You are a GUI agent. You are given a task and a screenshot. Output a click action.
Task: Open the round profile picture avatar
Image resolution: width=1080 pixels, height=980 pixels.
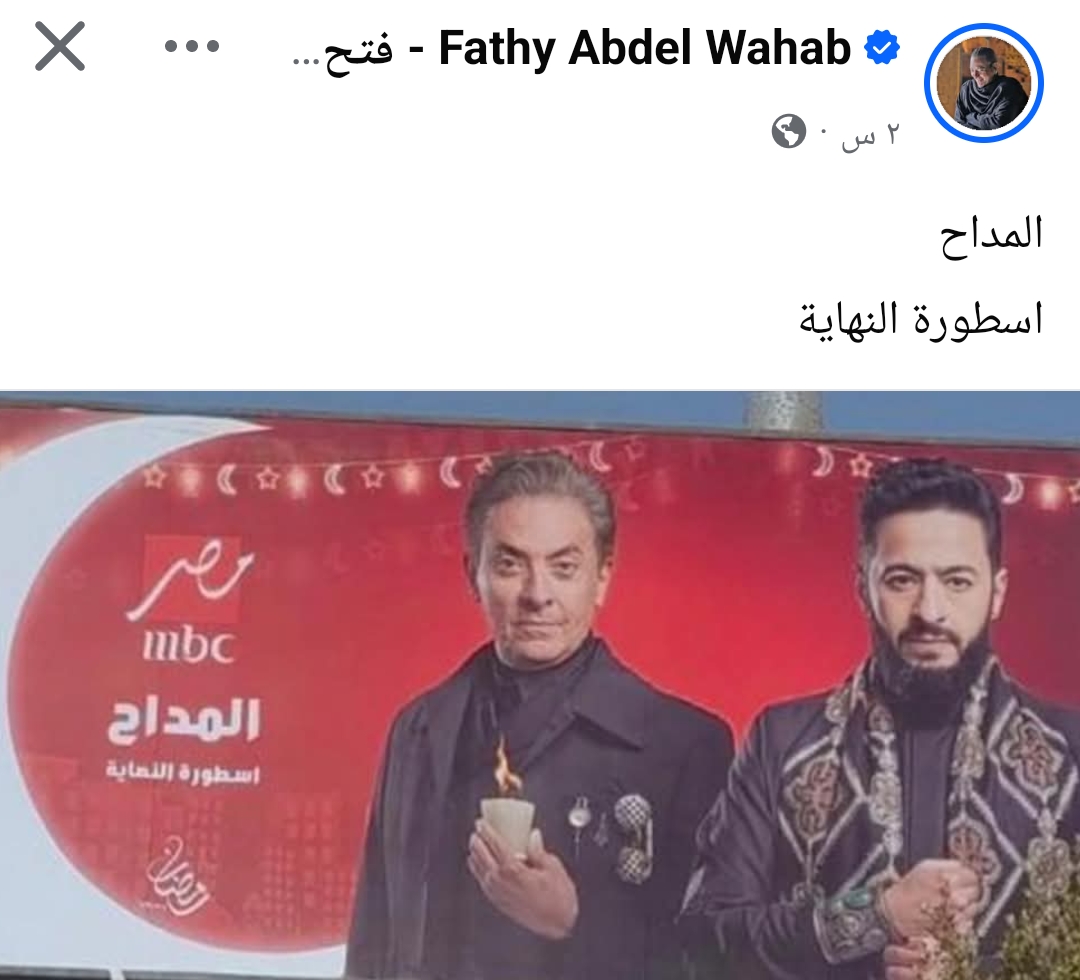click(x=984, y=83)
